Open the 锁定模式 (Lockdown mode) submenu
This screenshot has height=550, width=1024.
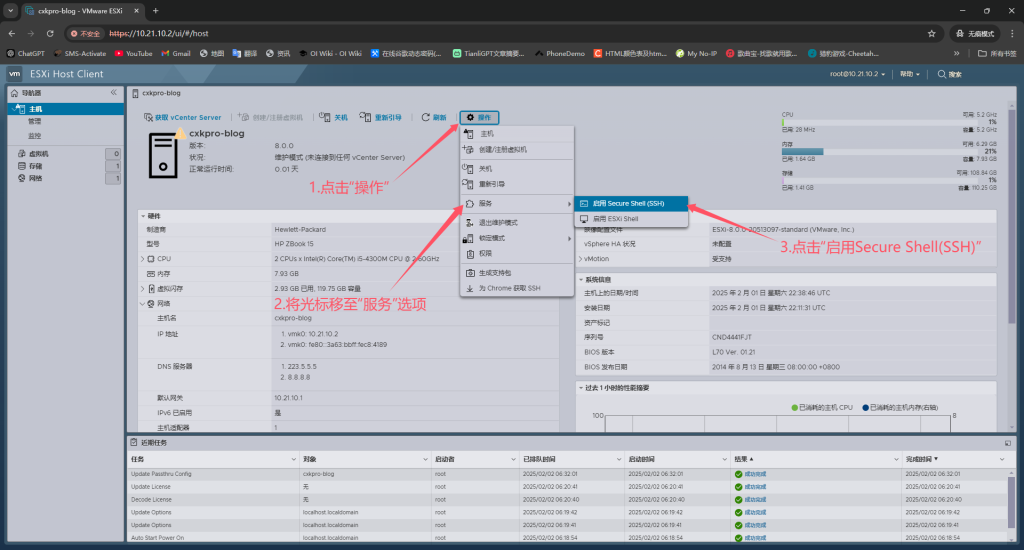(517, 238)
